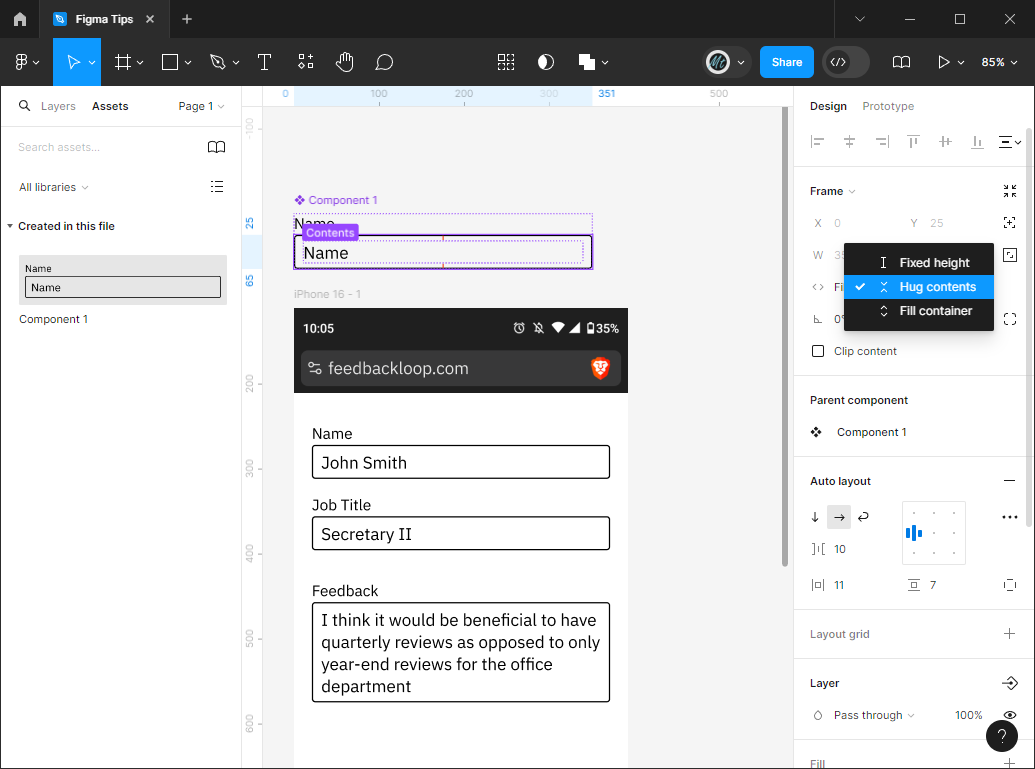1035x769 pixels.
Task: Open the team library book icon
Action: (216, 147)
